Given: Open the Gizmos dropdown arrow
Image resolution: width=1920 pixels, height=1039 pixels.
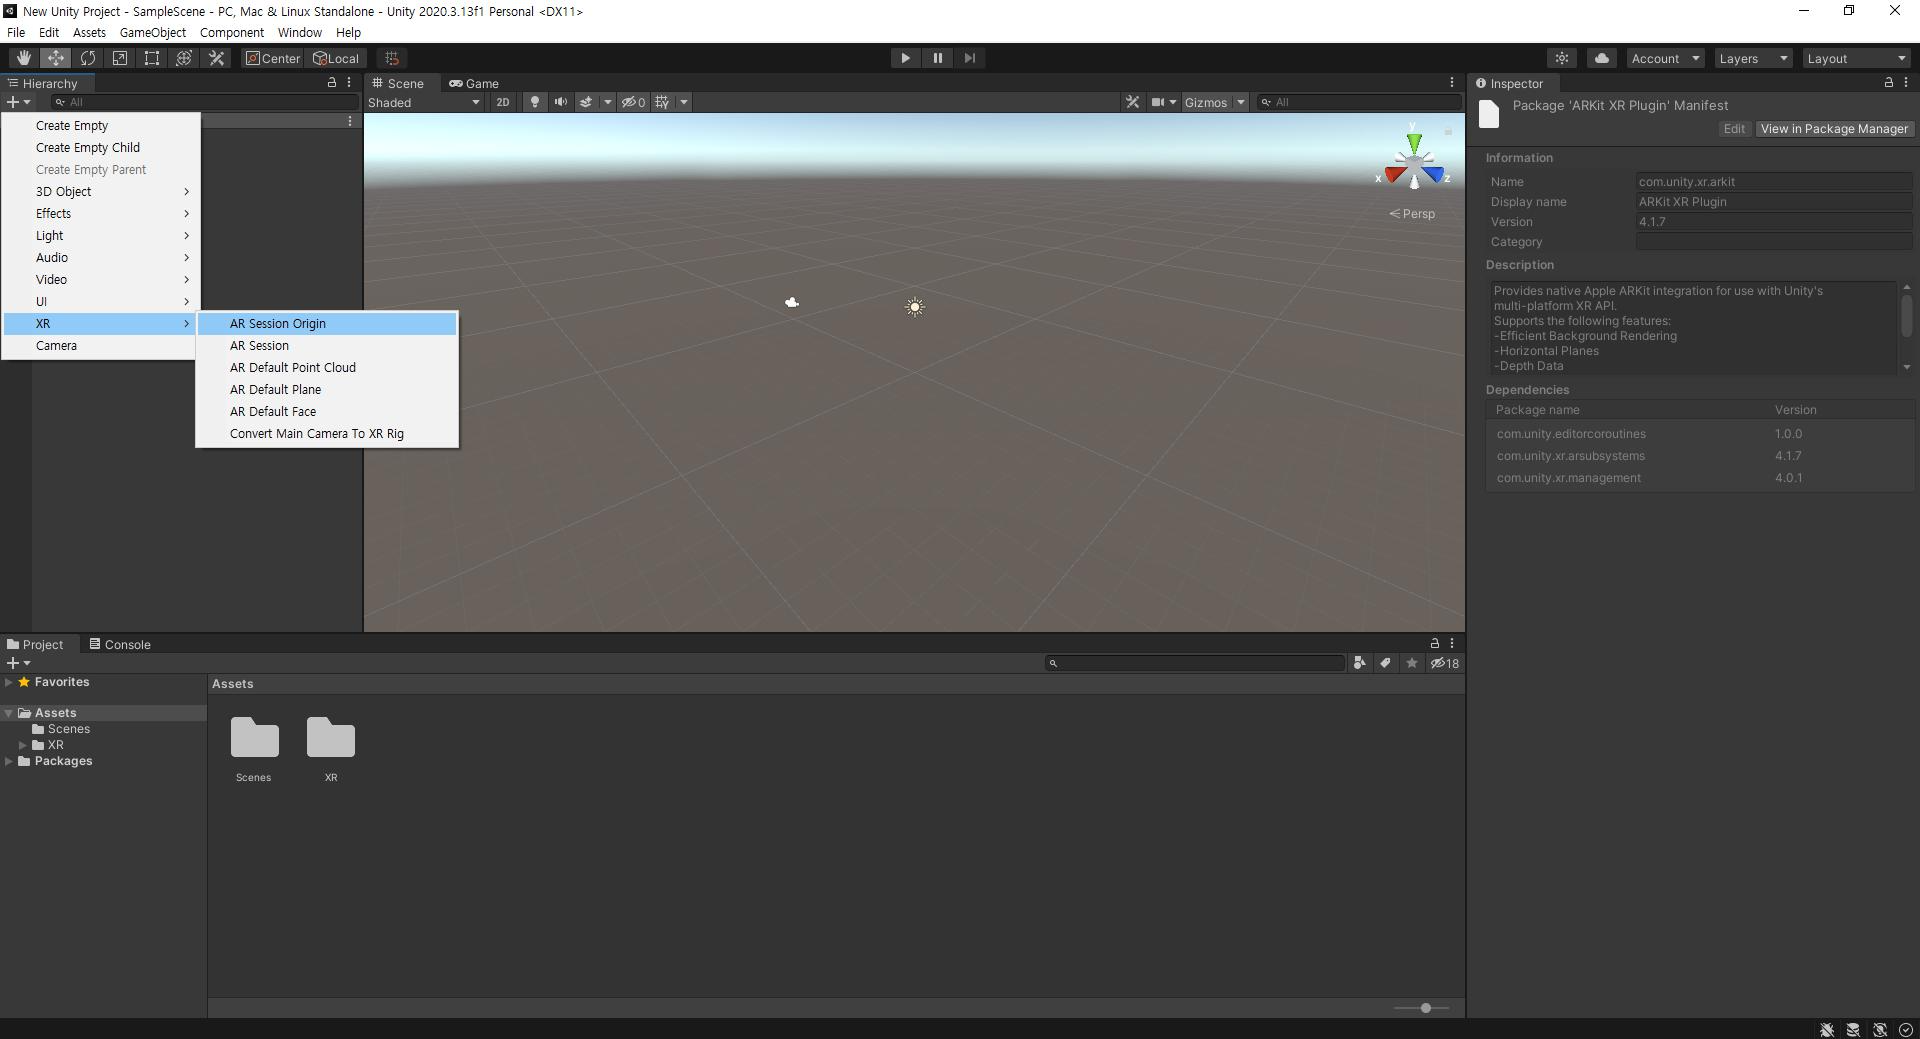Looking at the screenshot, I should pyautogui.click(x=1240, y=102).
